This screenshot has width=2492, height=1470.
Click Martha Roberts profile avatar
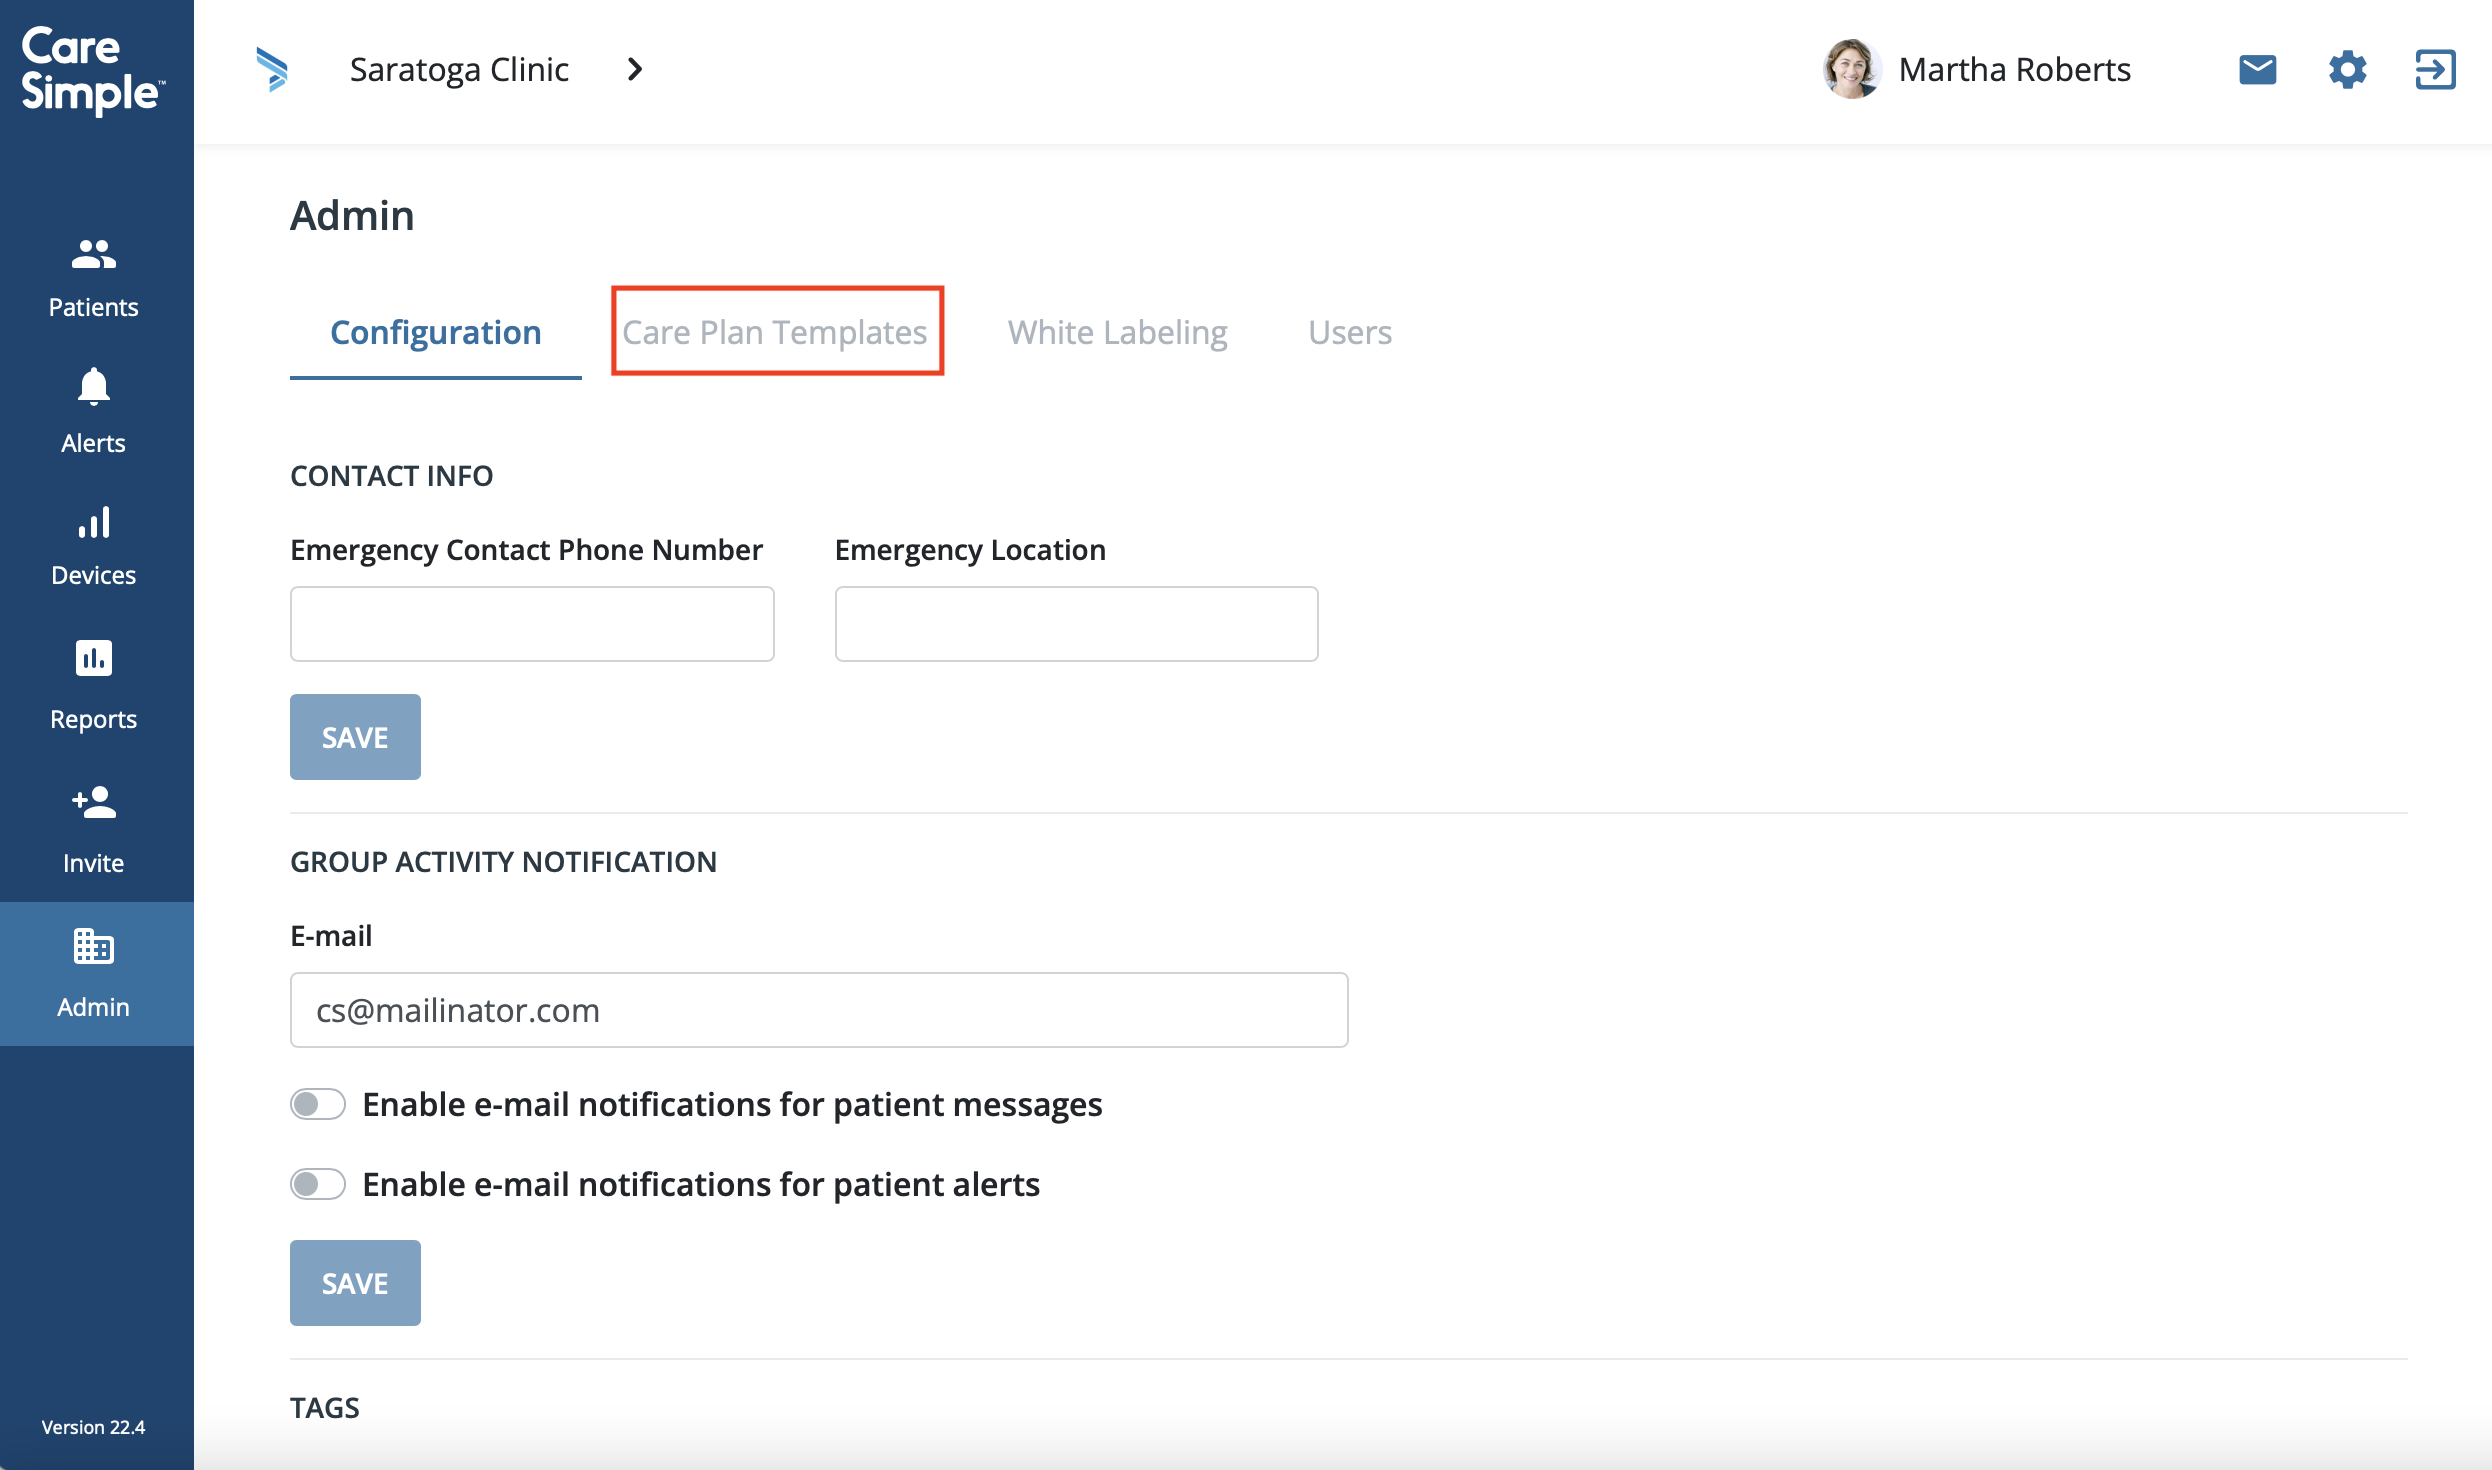pyautogui.click(x=1851, y=70)
